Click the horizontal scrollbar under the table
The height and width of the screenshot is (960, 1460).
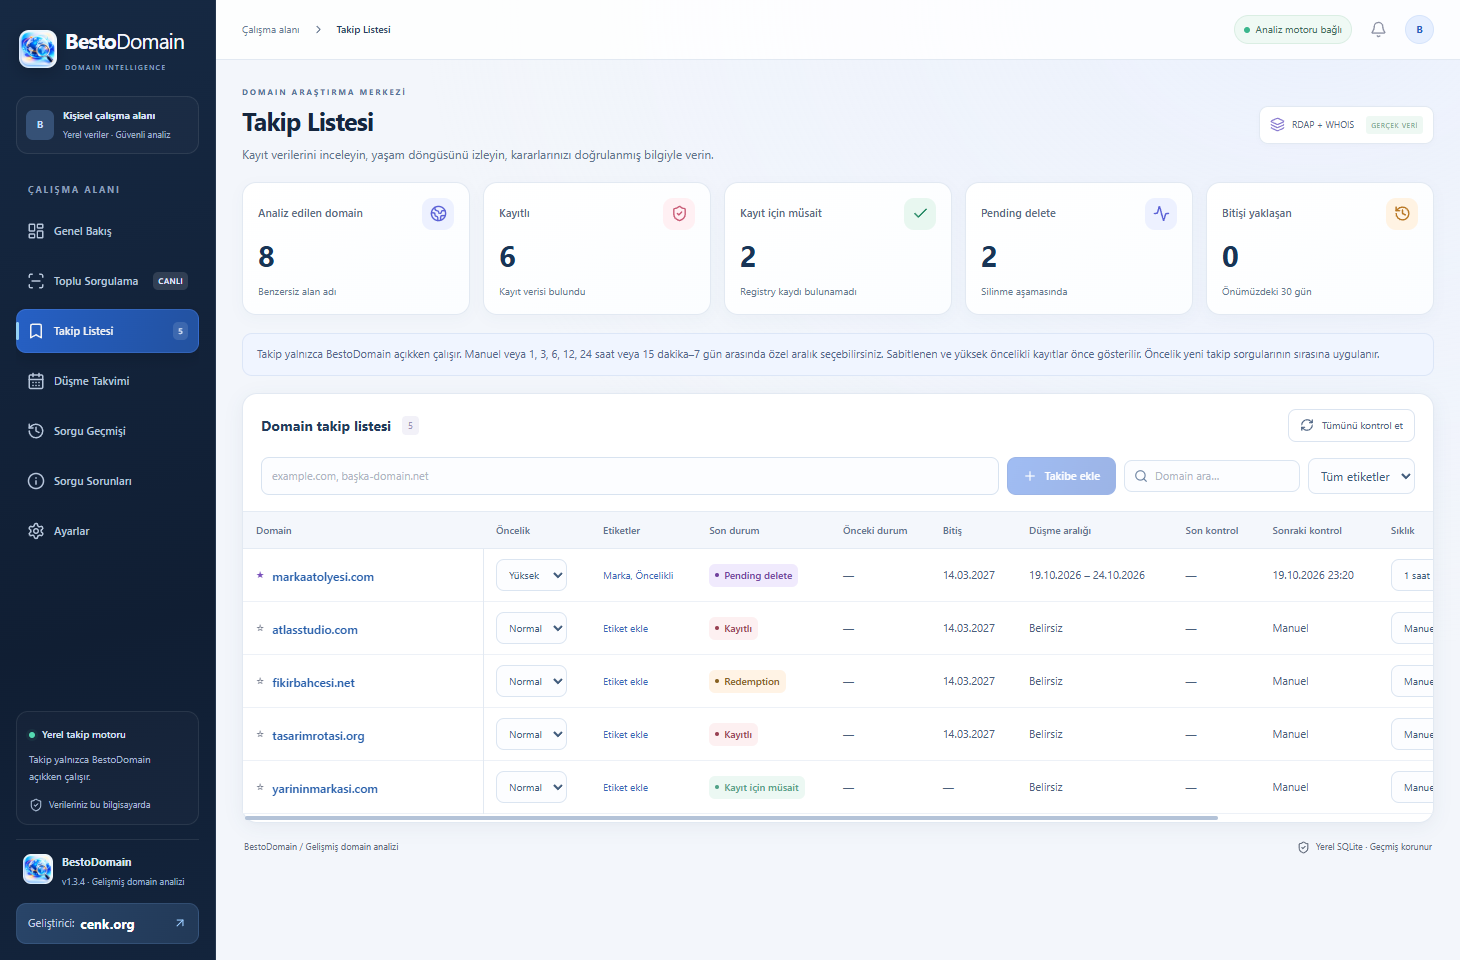coord(731,818)
